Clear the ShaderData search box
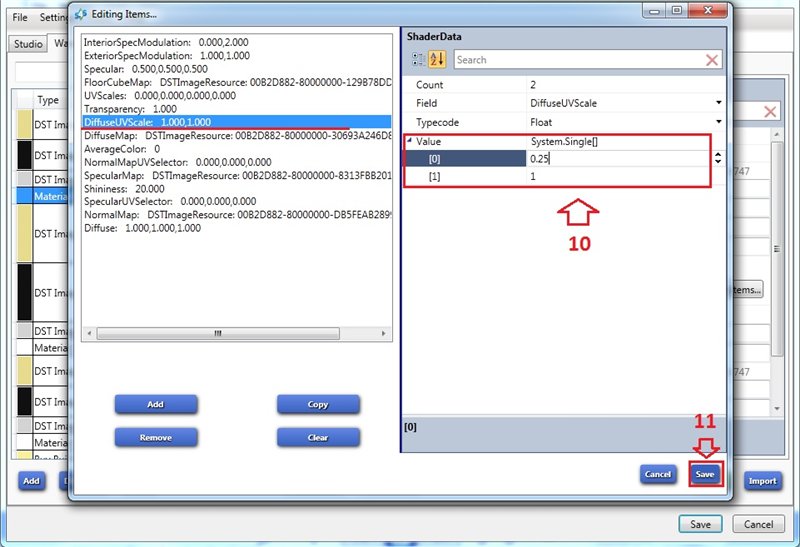The height and width of the screenshot is (547, 800). (712, 60)
